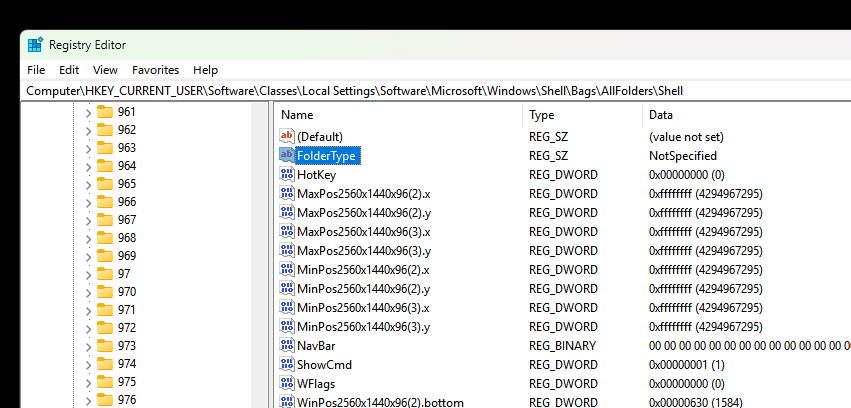This screenshot has height=408, width=851.
Task: Select the 968 key in tree
Action: (127, 238)
